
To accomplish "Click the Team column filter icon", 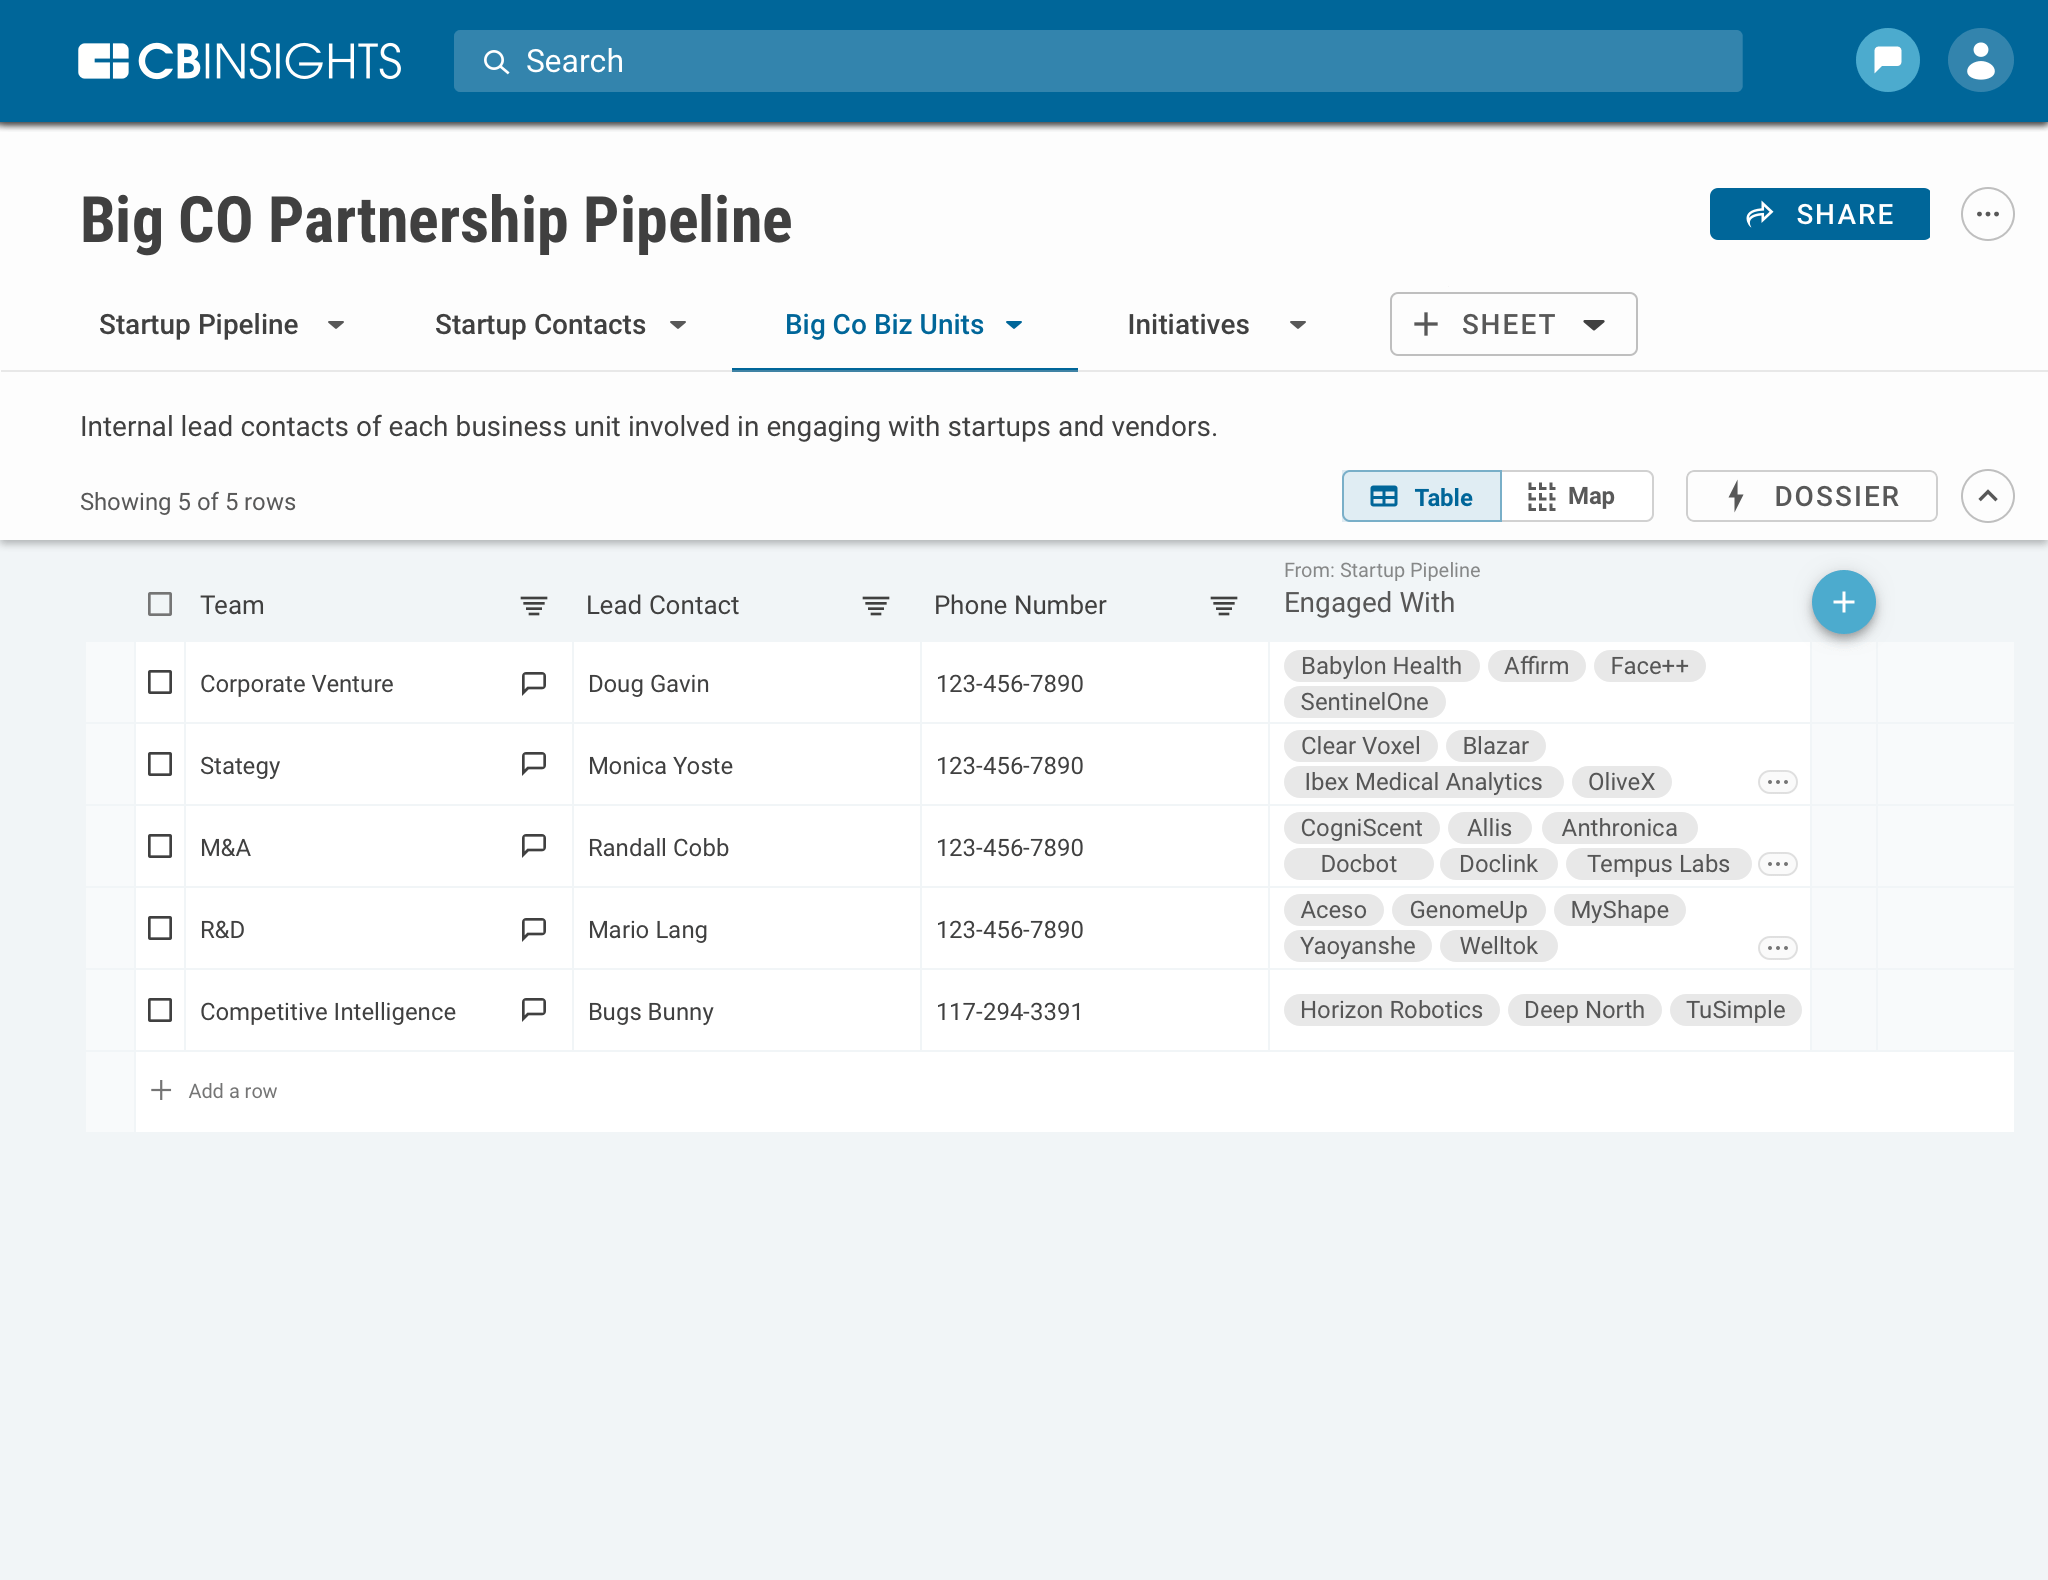I will click(533, 605).
